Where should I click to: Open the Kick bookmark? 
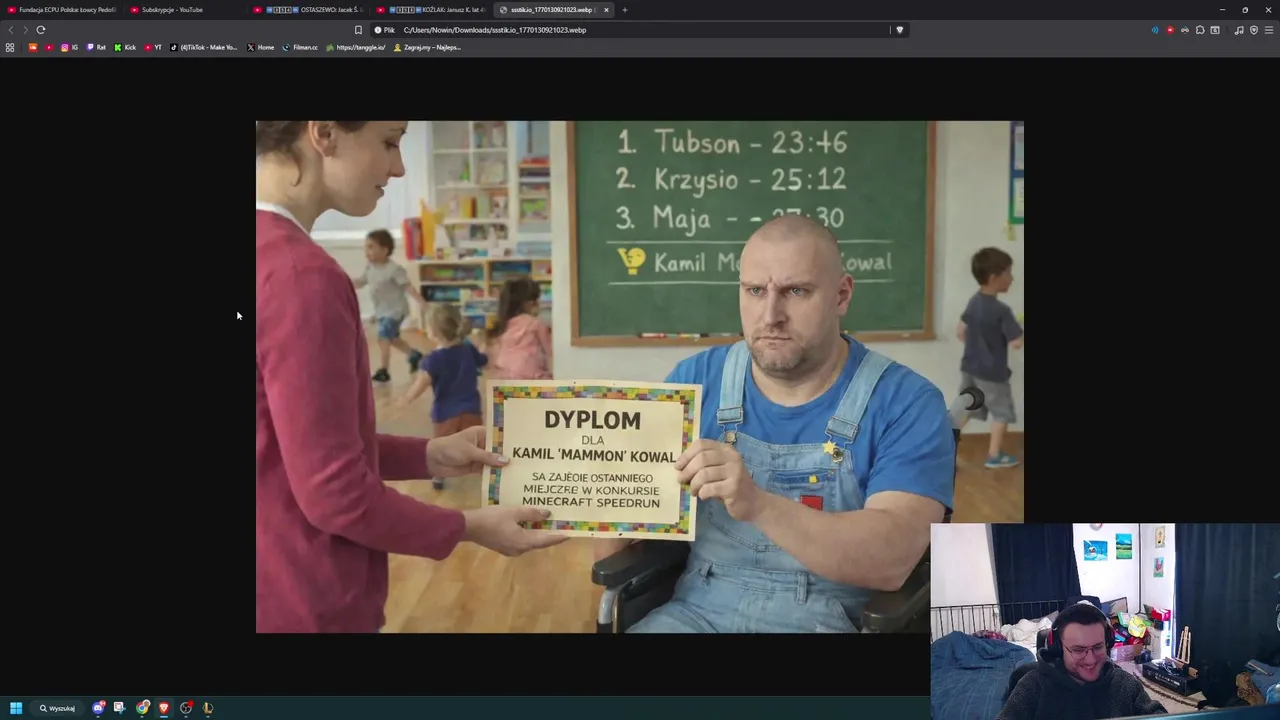coord(125,47)
